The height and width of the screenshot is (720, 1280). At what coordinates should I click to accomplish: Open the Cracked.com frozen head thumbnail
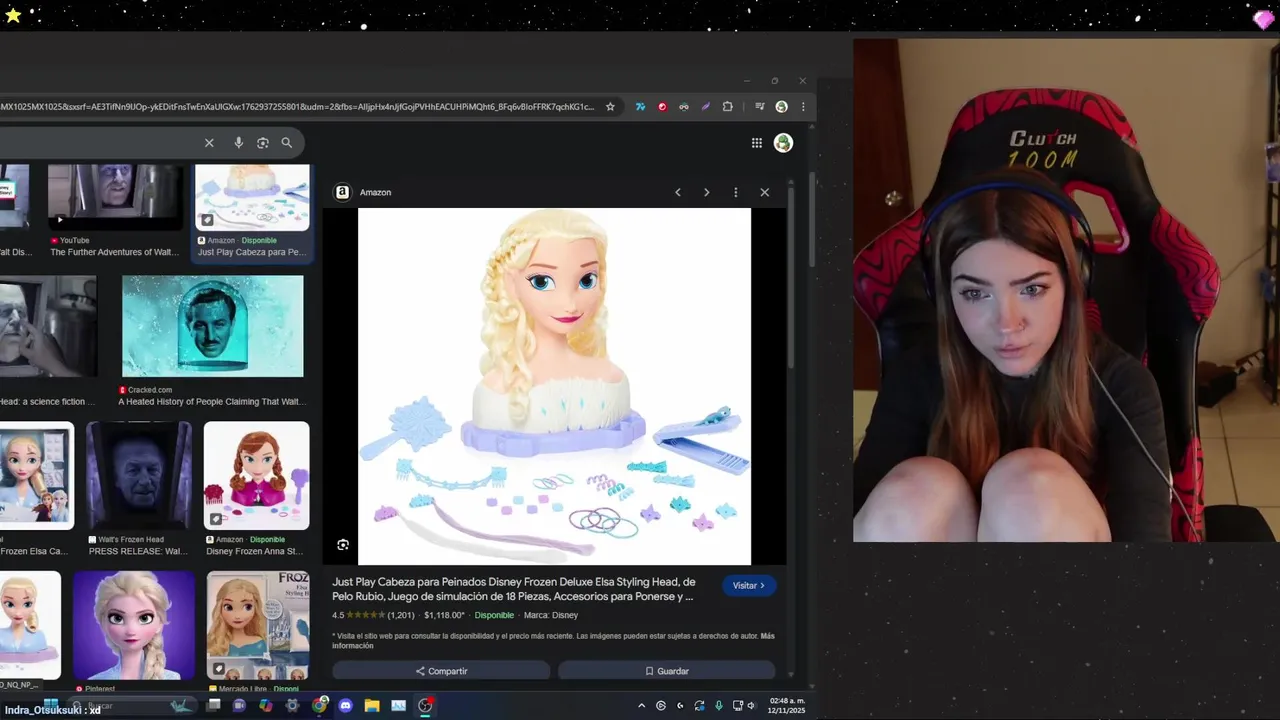pyautogui.click(x=212, y=326)
